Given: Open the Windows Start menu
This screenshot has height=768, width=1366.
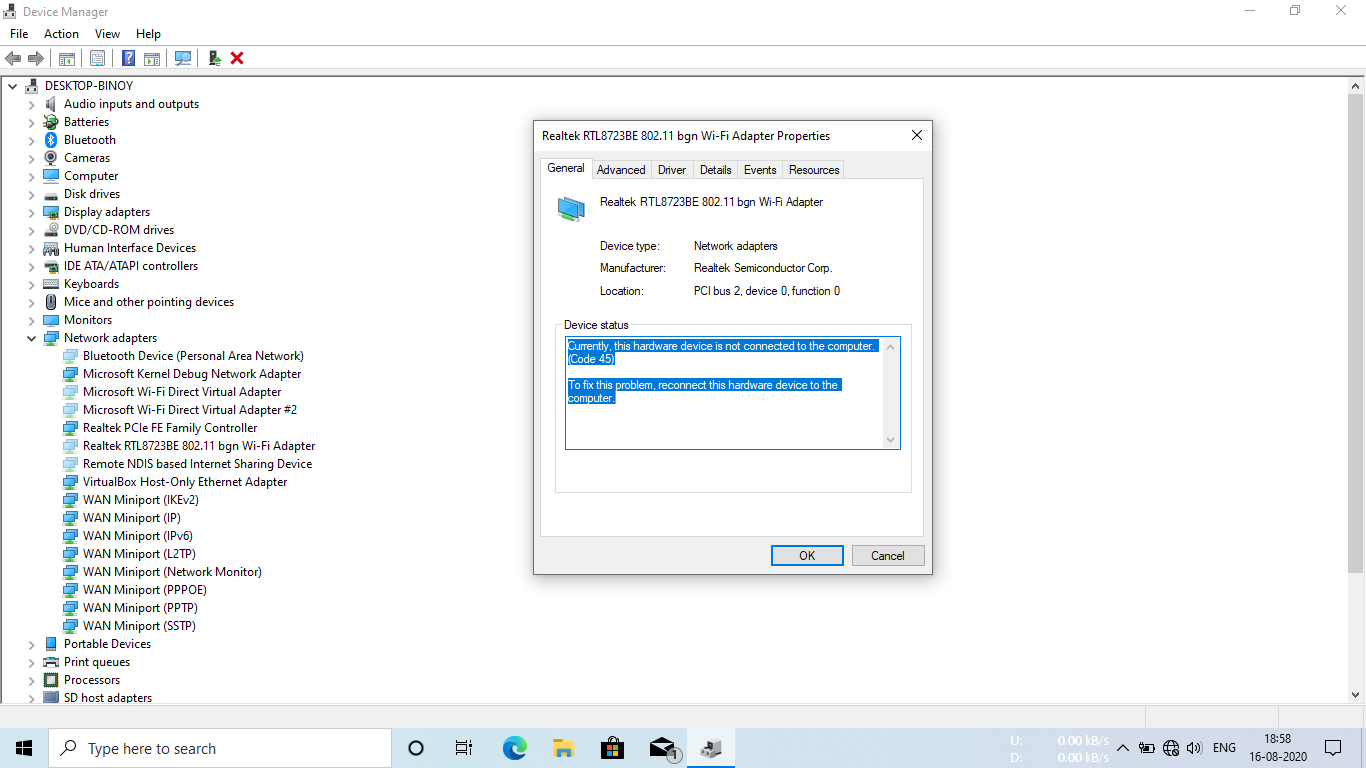Looking at the screenshot, I should tap(24, 748).
